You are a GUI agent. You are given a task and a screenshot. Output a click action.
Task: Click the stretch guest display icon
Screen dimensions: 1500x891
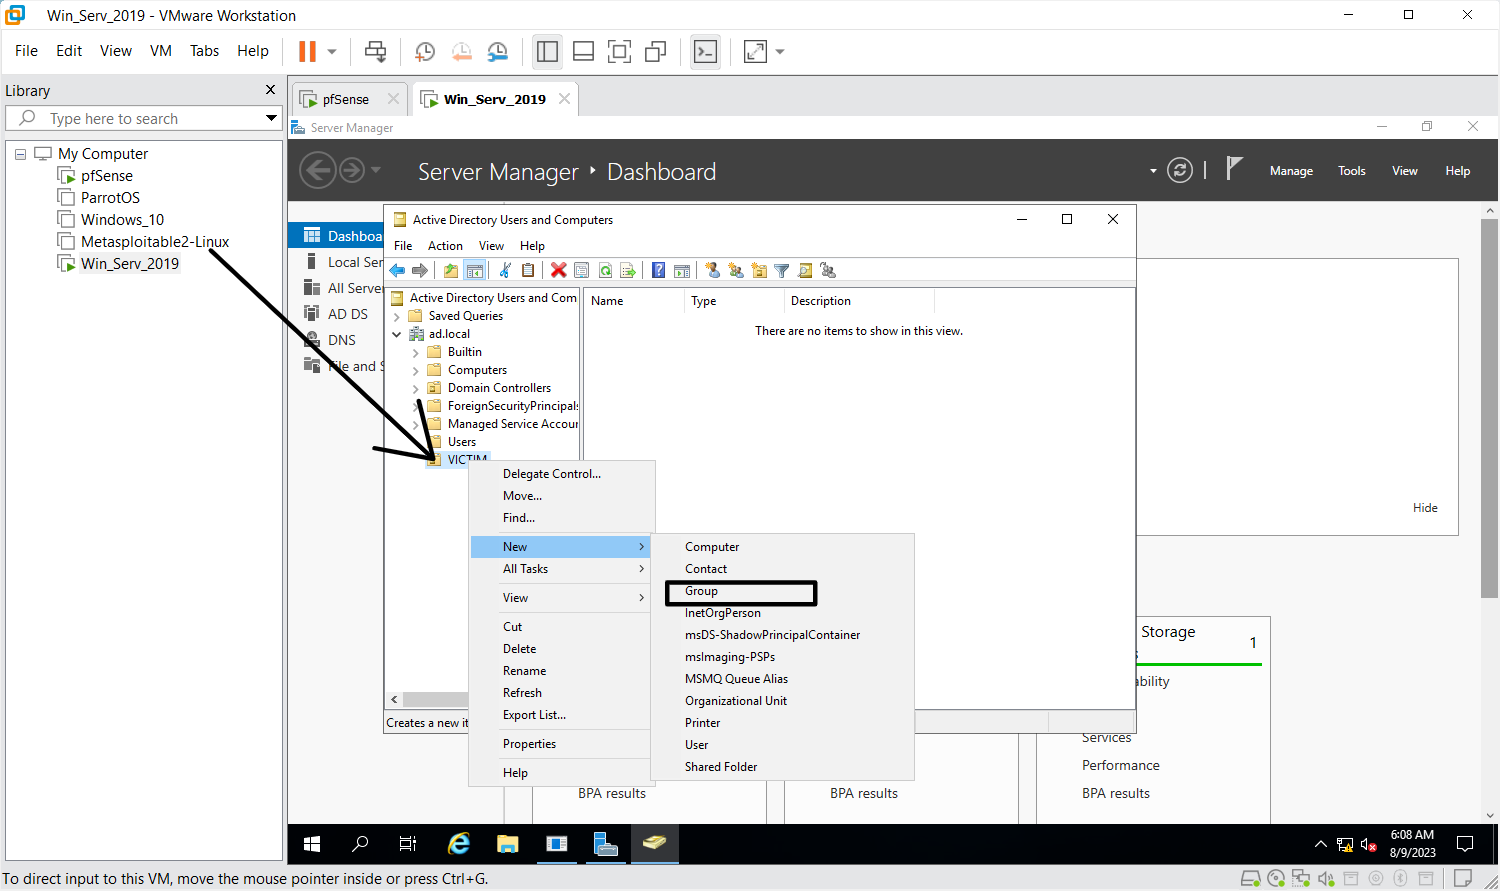pos(756,52)
